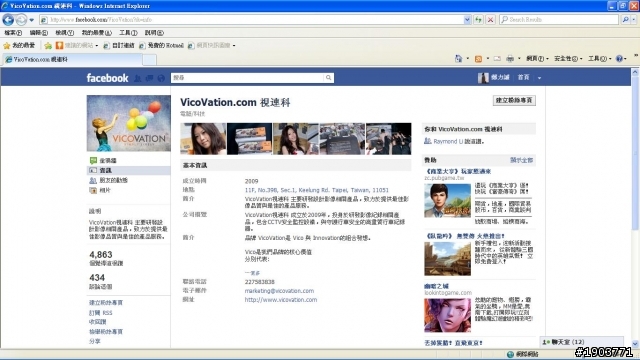
Task: Click the create page button at top right
Action: [514, 100]
